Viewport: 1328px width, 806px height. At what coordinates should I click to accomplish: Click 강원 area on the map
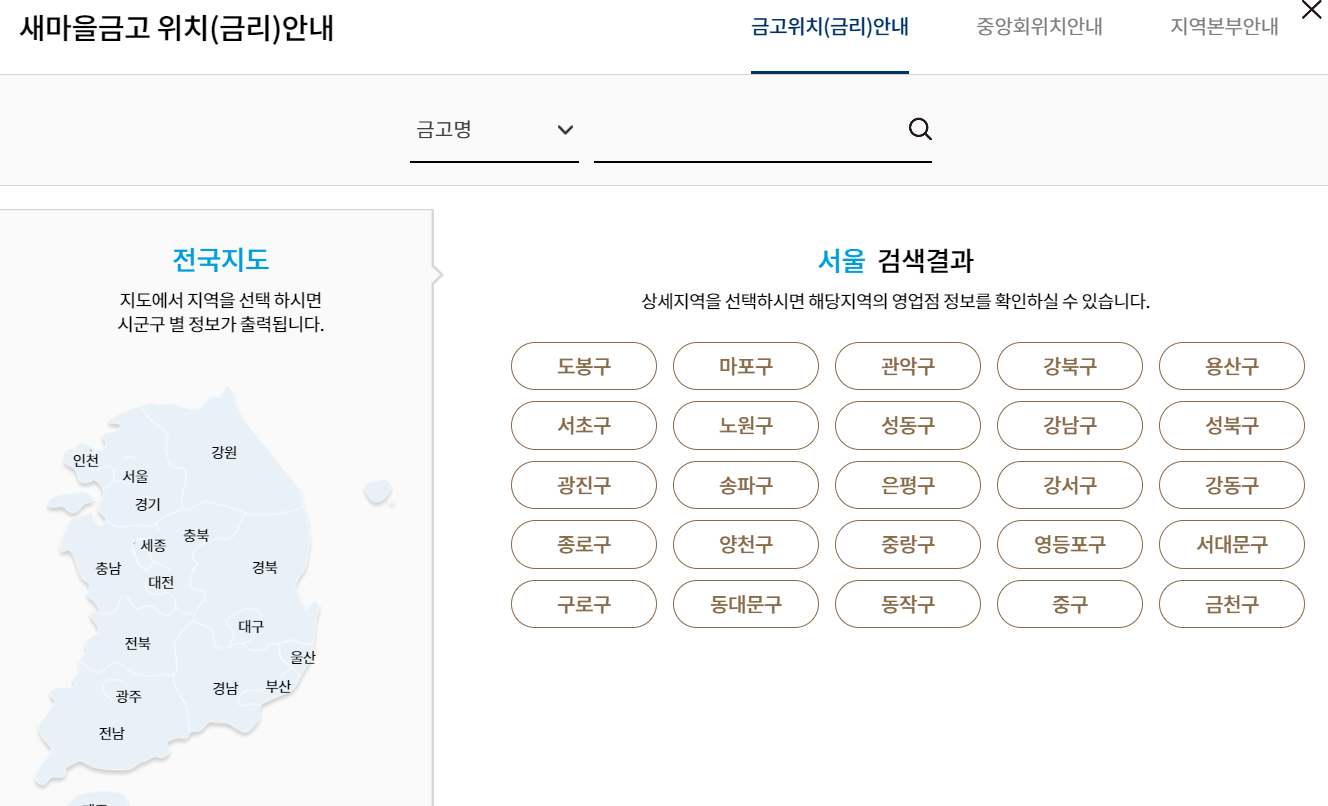tap(226, 452)
